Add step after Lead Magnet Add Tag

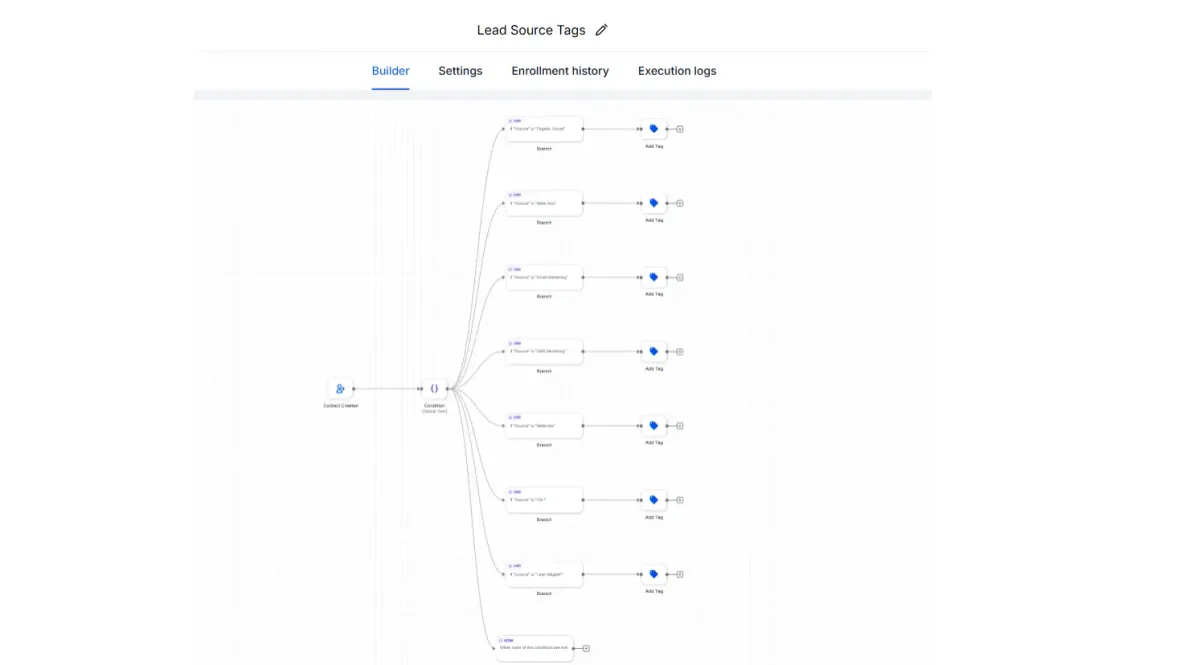pyautogui.click(x=680, y=574)
